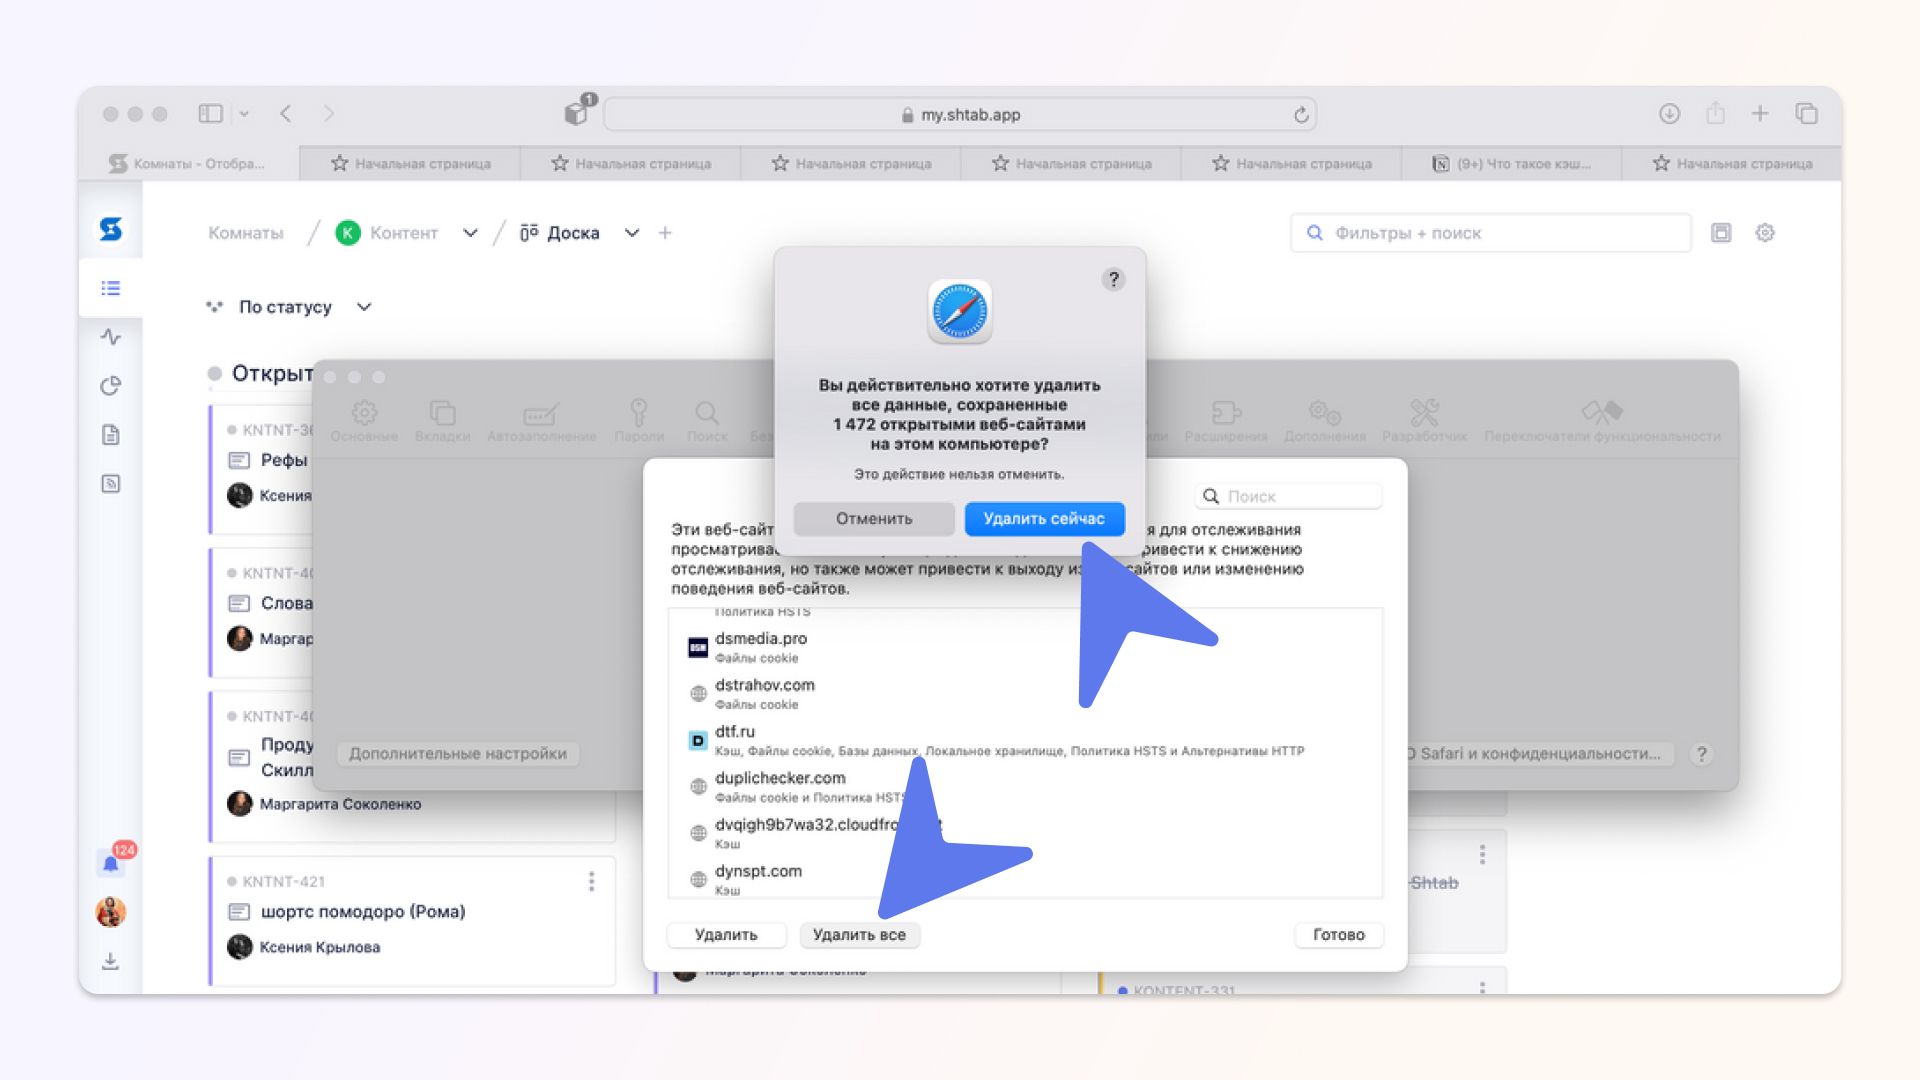Screen dimensions: 1920x1080
Task: Open the Автозаполнение settings tab
Action: pyautogui.click(x=541, y=421)
